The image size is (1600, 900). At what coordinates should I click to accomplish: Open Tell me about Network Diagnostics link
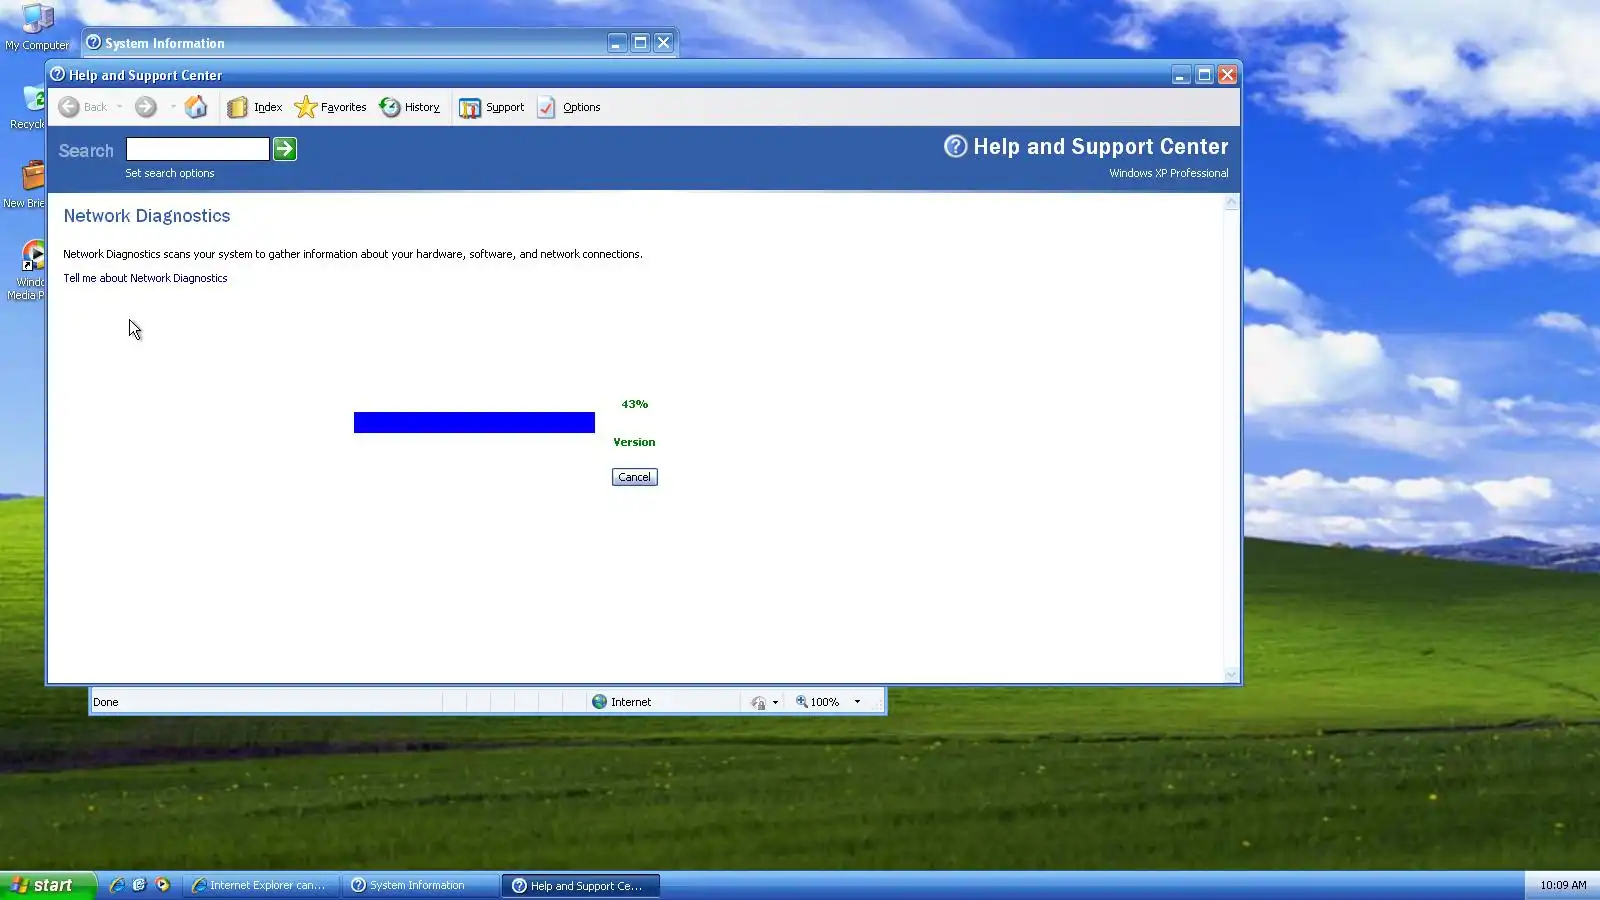click(145, 278)
